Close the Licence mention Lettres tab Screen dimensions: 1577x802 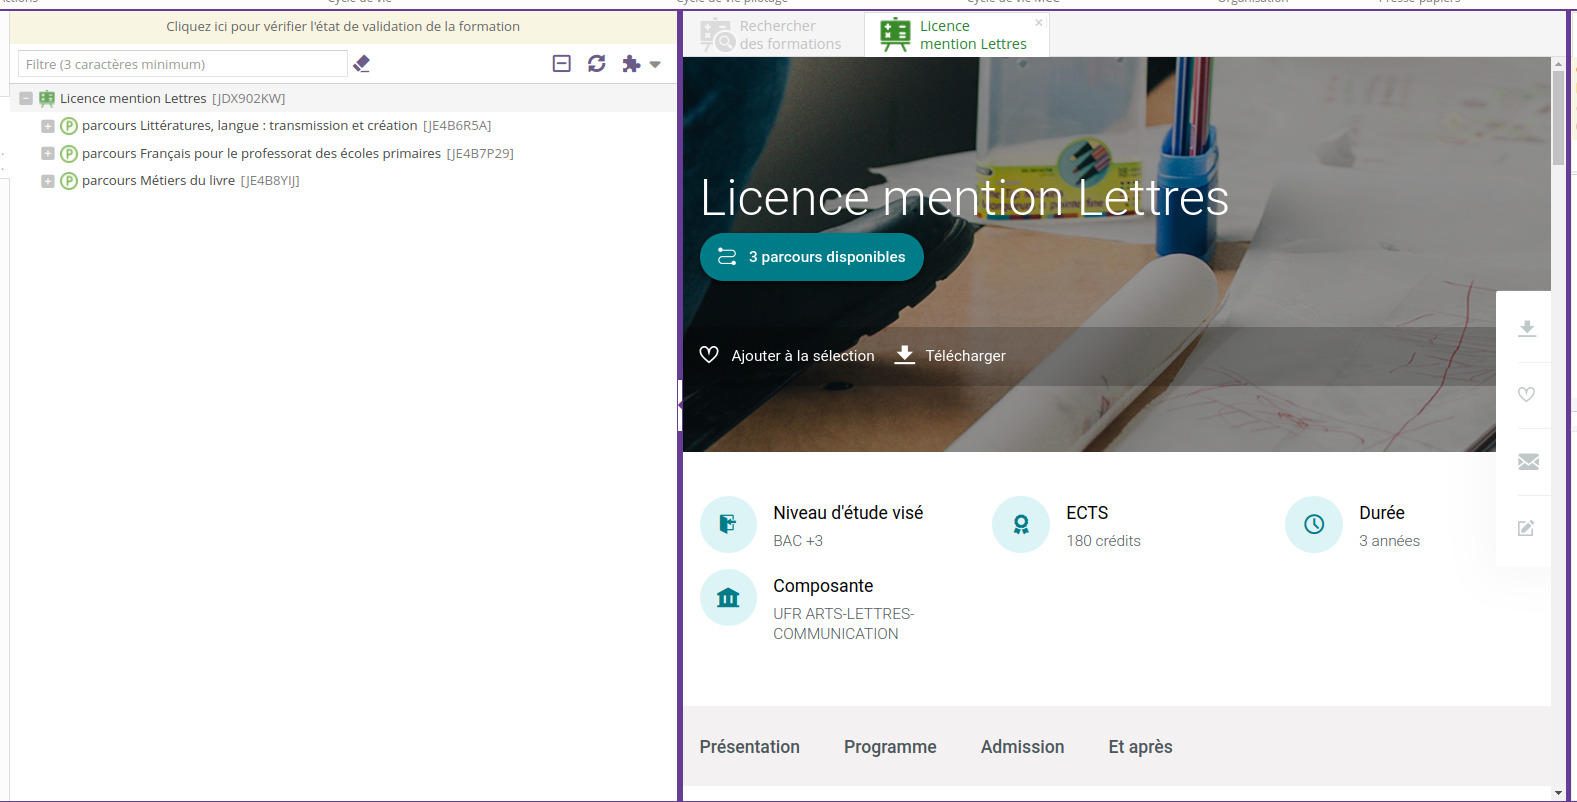point(1039,22)
